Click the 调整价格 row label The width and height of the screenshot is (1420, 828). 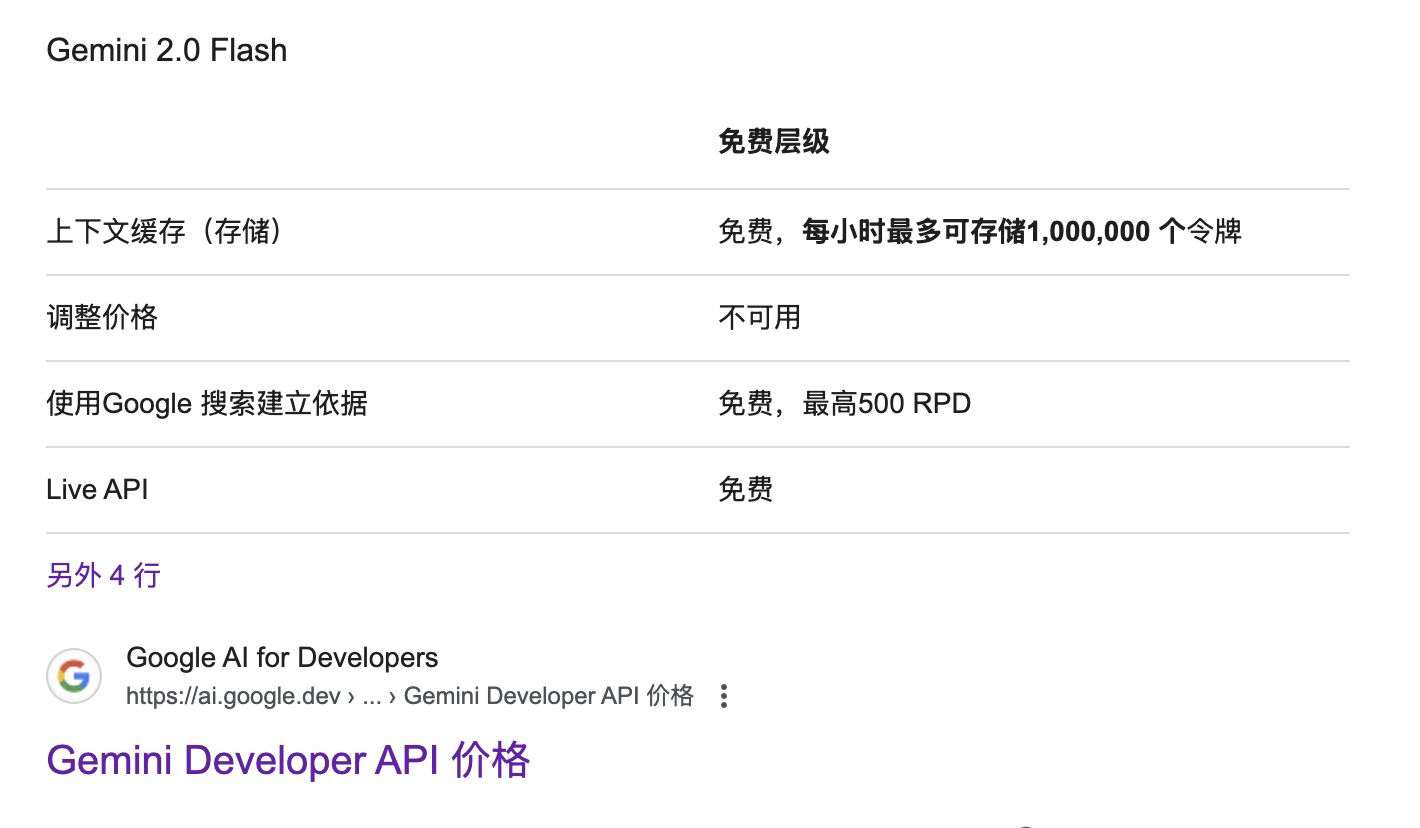(102, 318)
